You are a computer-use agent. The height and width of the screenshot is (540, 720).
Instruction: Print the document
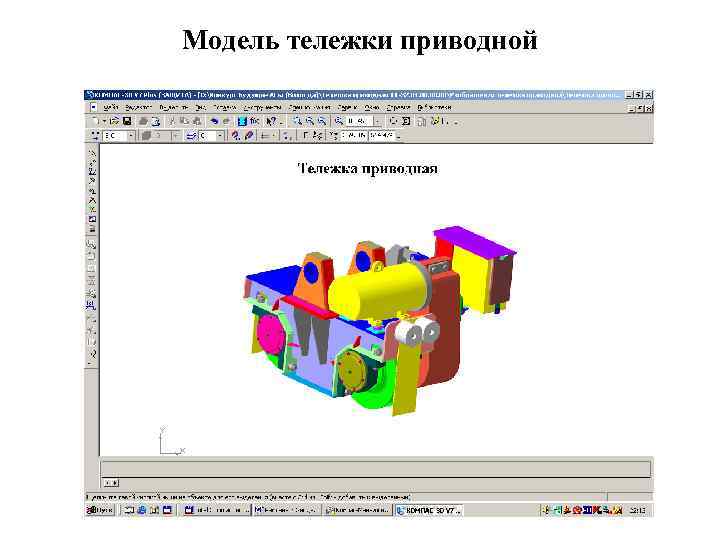click(x=143, y=121)
